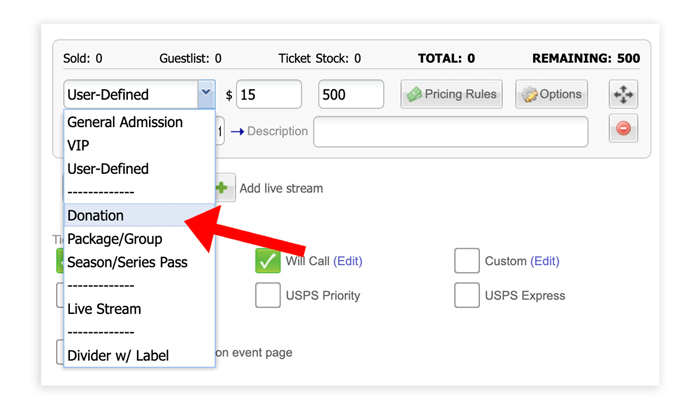700x409 pixels.
Task: Click the REMAINING: 500 text
Action: point(586,58)
